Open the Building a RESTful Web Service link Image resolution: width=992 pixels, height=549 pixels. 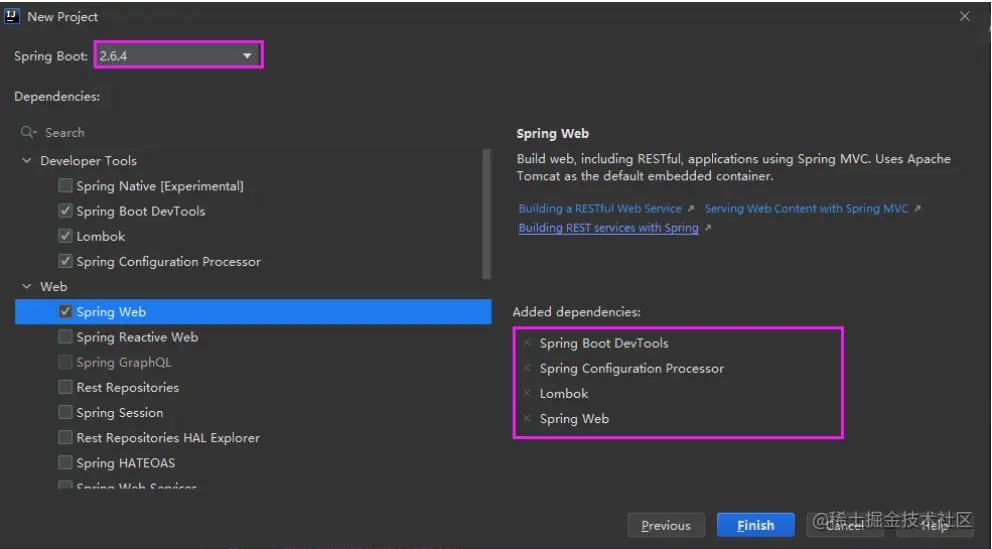(x=599, y=208)
